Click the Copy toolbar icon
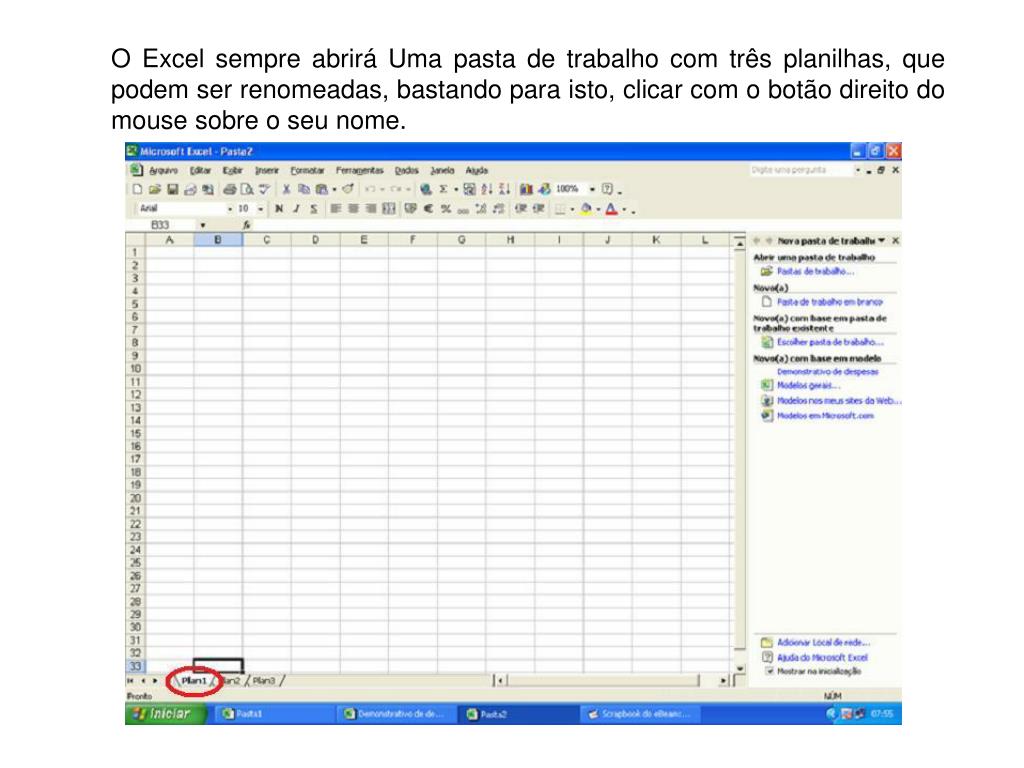The height and width of the screenshot is (768, 1024). (304, 189)
